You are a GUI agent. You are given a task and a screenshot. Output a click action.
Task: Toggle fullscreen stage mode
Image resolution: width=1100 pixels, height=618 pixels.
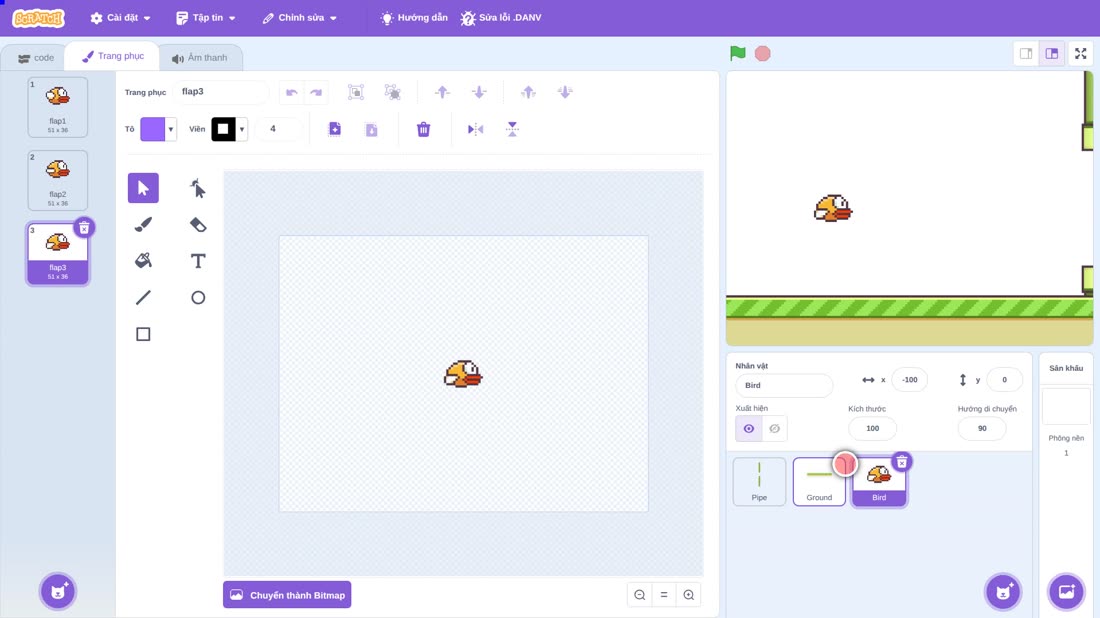click(1080, 53)
